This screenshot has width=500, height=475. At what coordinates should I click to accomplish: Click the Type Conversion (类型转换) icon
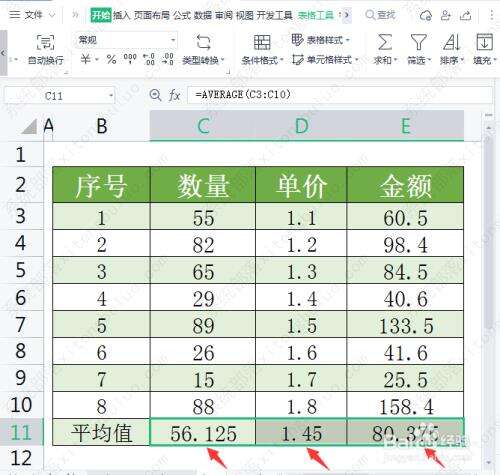203,43
